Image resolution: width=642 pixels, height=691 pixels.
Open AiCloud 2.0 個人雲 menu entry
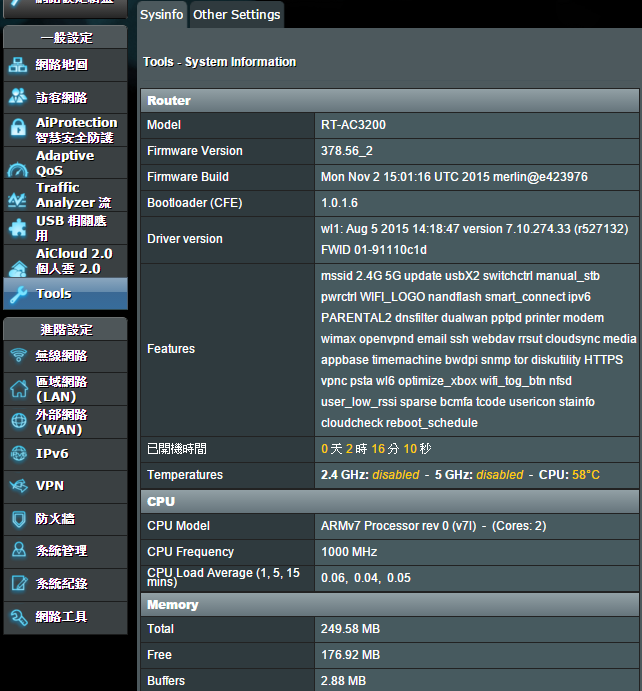[66, 261]
